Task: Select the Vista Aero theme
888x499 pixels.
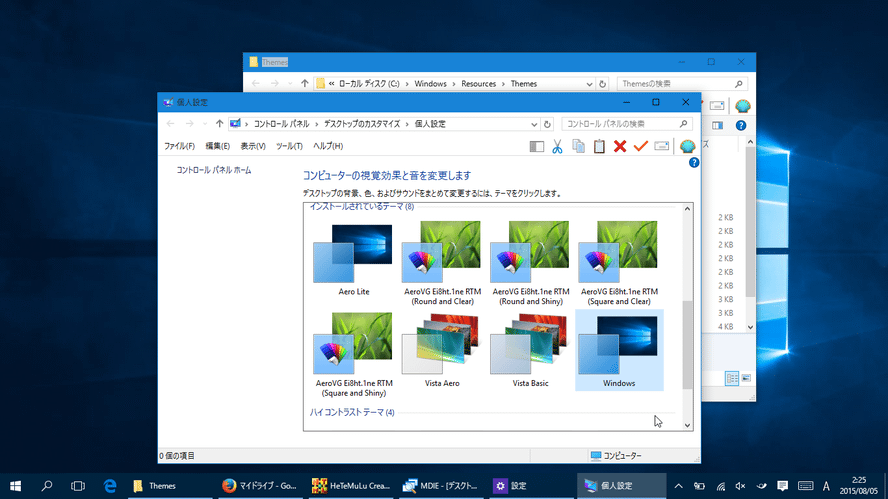Action: click(442, 351)
